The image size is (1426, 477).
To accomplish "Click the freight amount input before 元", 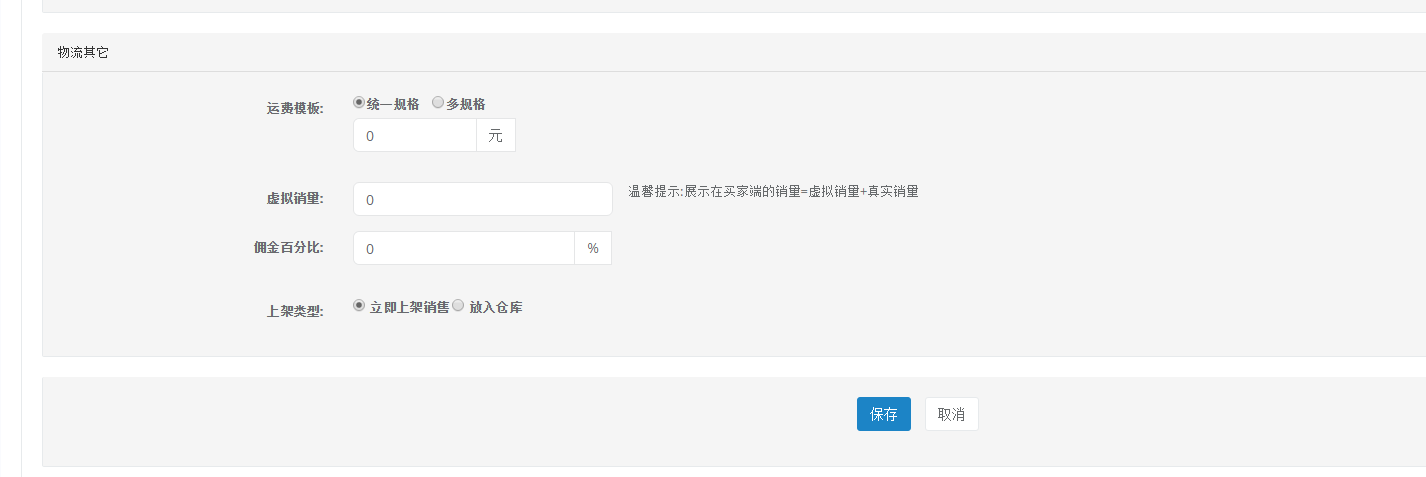I will tap(415, 135).
